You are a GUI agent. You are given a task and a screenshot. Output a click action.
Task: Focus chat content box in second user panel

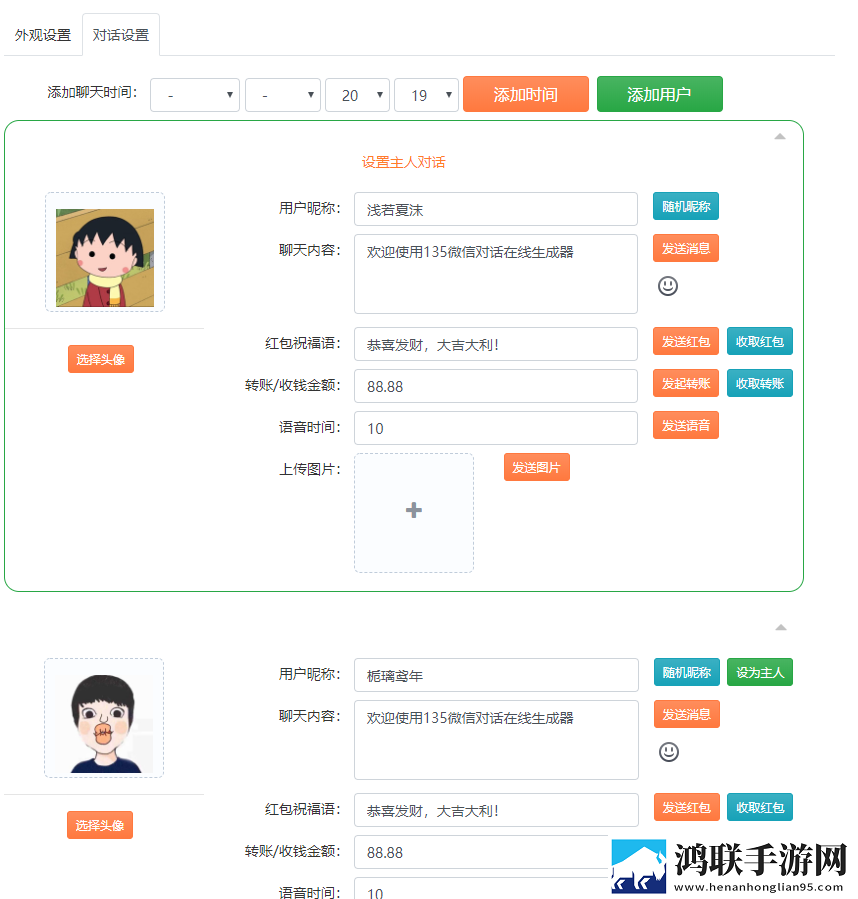click(x=497, y=740)
